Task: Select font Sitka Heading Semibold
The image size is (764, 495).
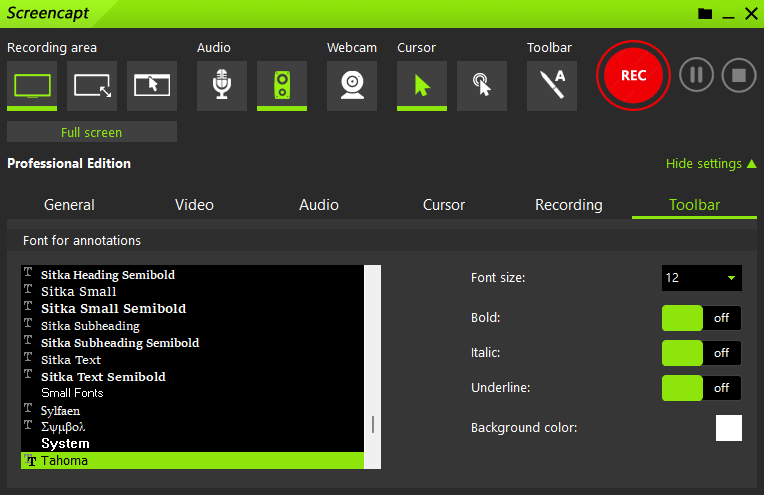Action: 192,275
